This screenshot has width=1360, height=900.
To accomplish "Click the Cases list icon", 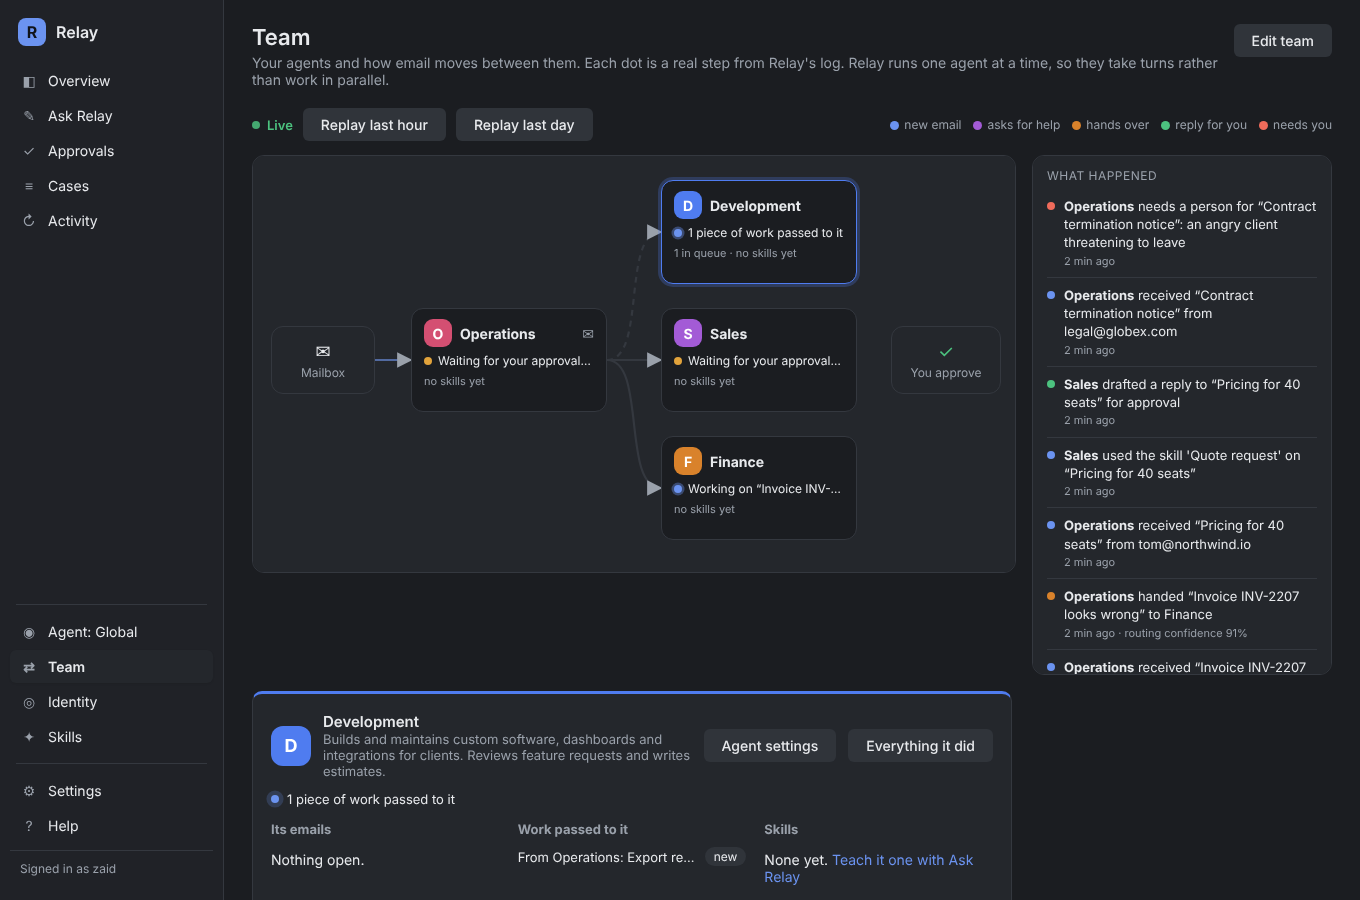I will click(29, 186).
